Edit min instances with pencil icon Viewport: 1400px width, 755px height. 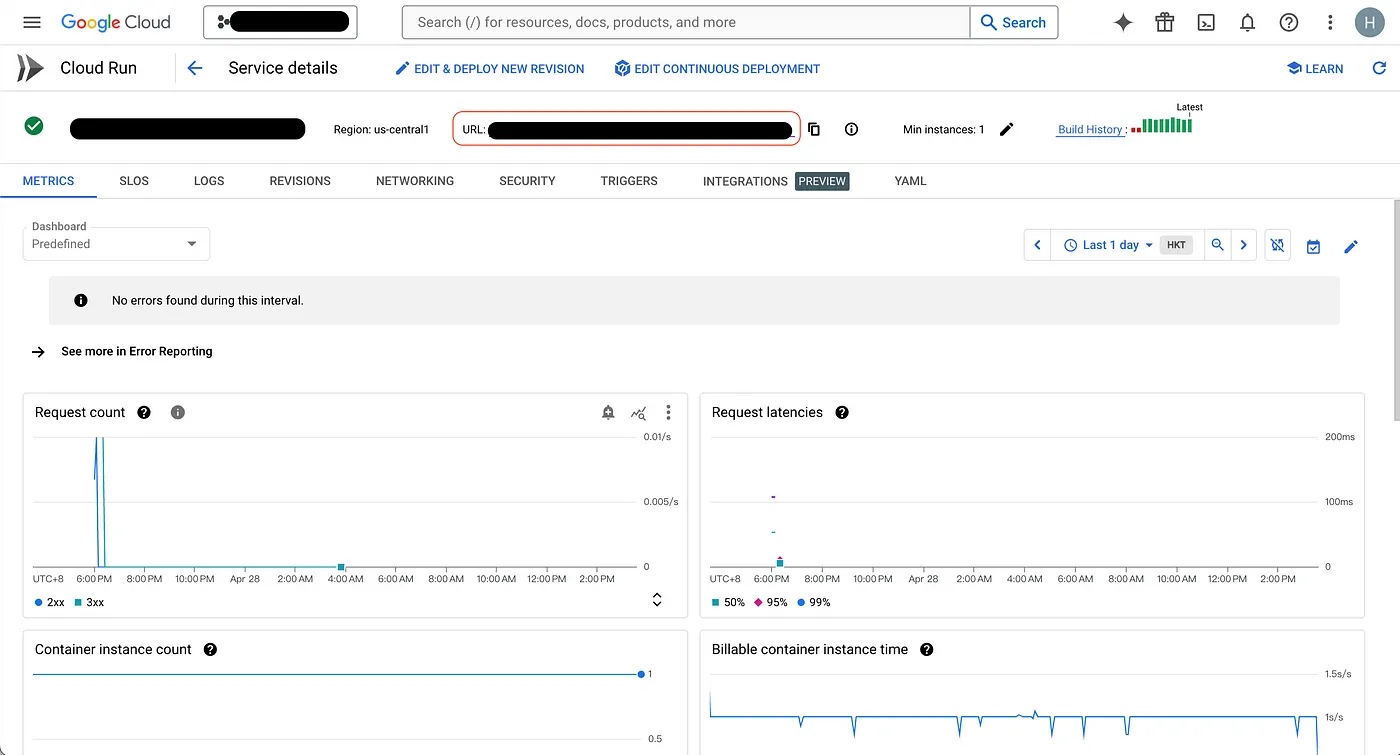tap(1007, 129)
